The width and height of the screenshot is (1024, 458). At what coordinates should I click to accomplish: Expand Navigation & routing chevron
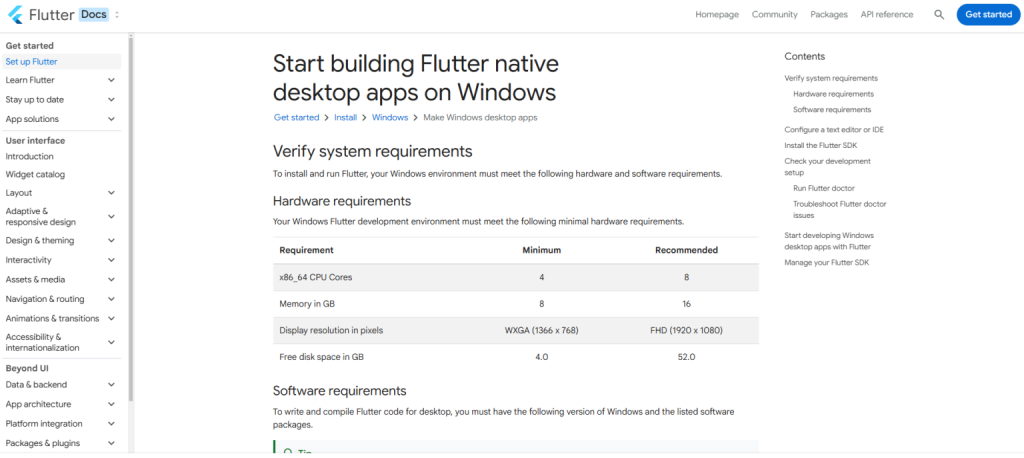pyautogui.click(x=111, y=299)
